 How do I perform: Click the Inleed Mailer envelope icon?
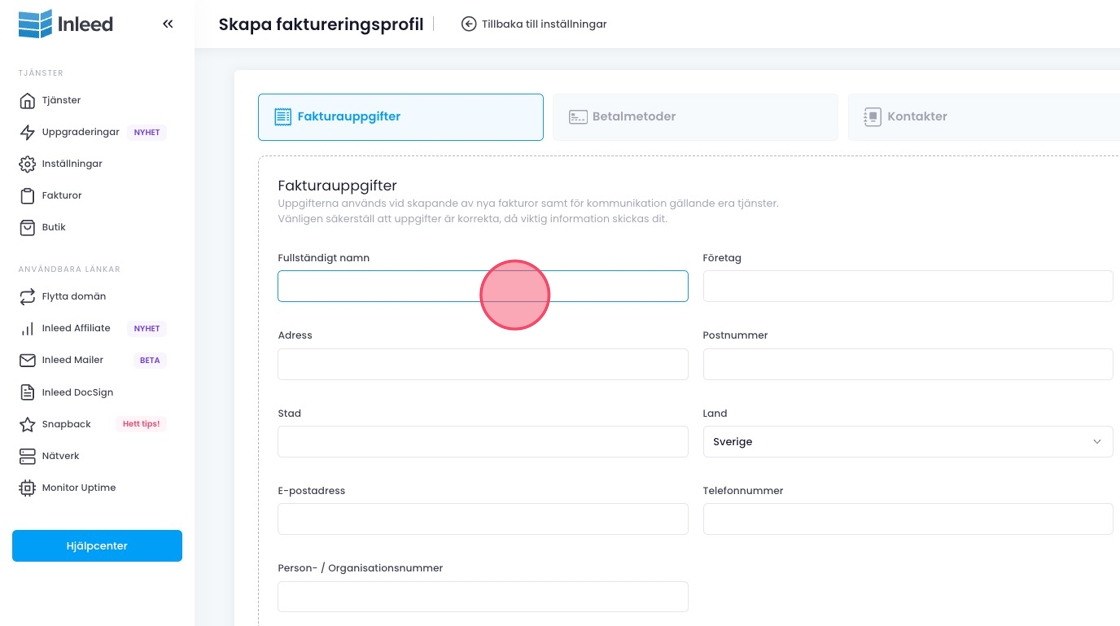click(27, 360)
